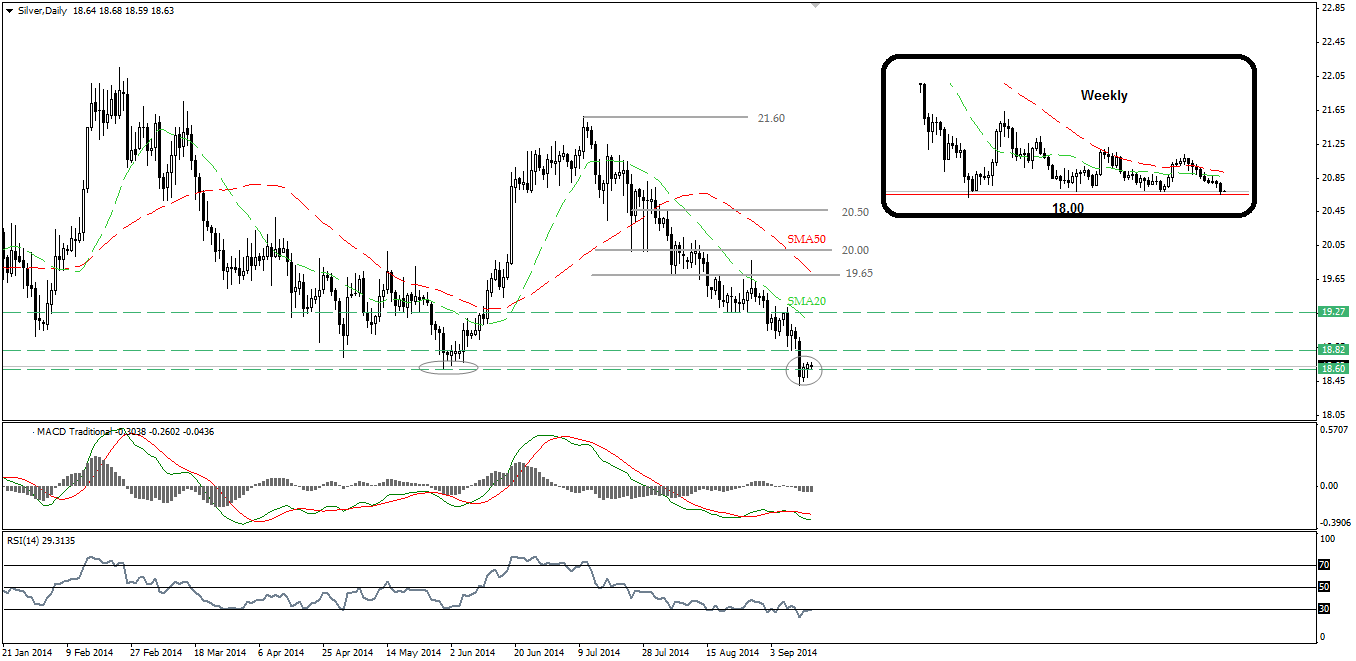Click the 15 Aug 2014 date label
The width and height of the screenshot is (1356, 661).
pyautogui.click(x=731, y=652)
